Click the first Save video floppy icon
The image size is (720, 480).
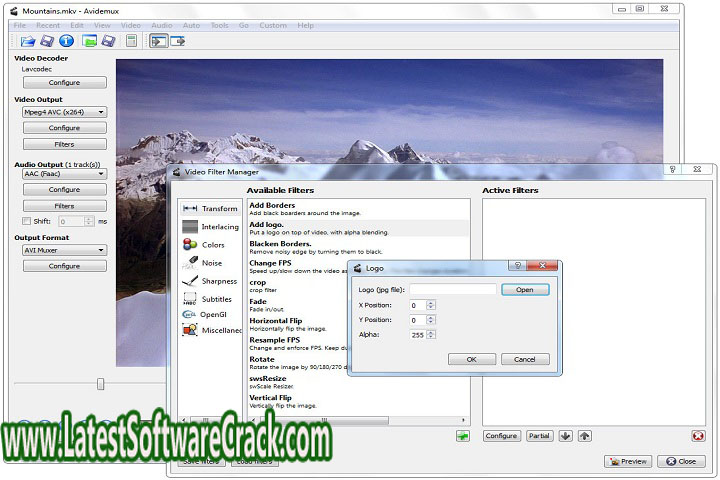pos(47,41)
